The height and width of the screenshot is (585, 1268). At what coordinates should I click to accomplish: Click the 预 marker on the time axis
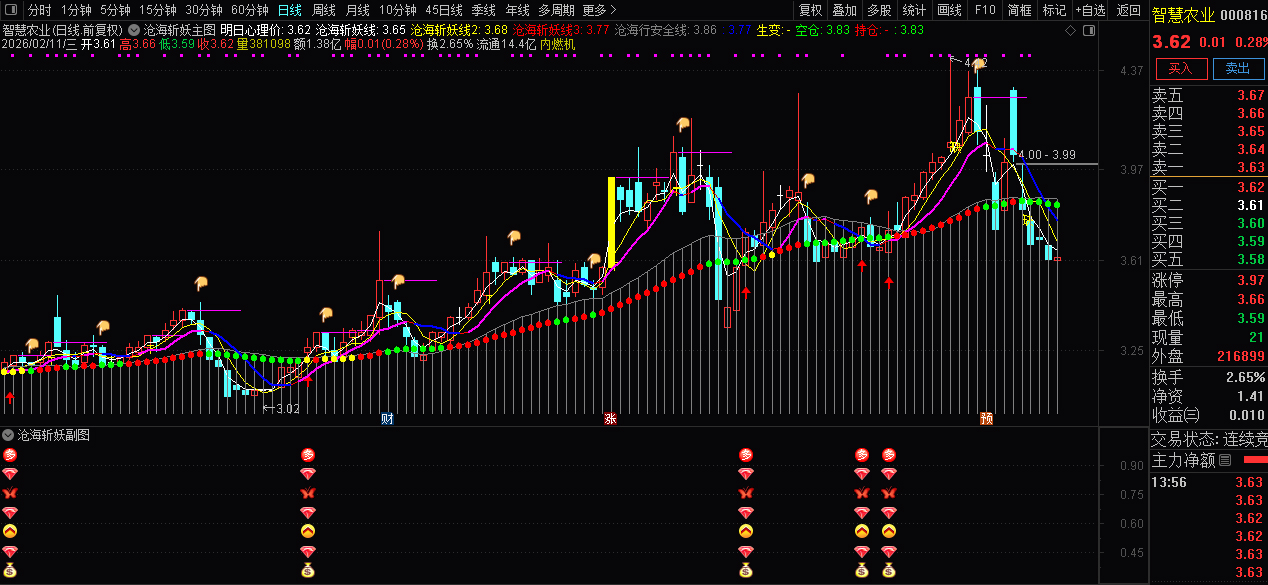pyautogui.click(x=986, y=419)
